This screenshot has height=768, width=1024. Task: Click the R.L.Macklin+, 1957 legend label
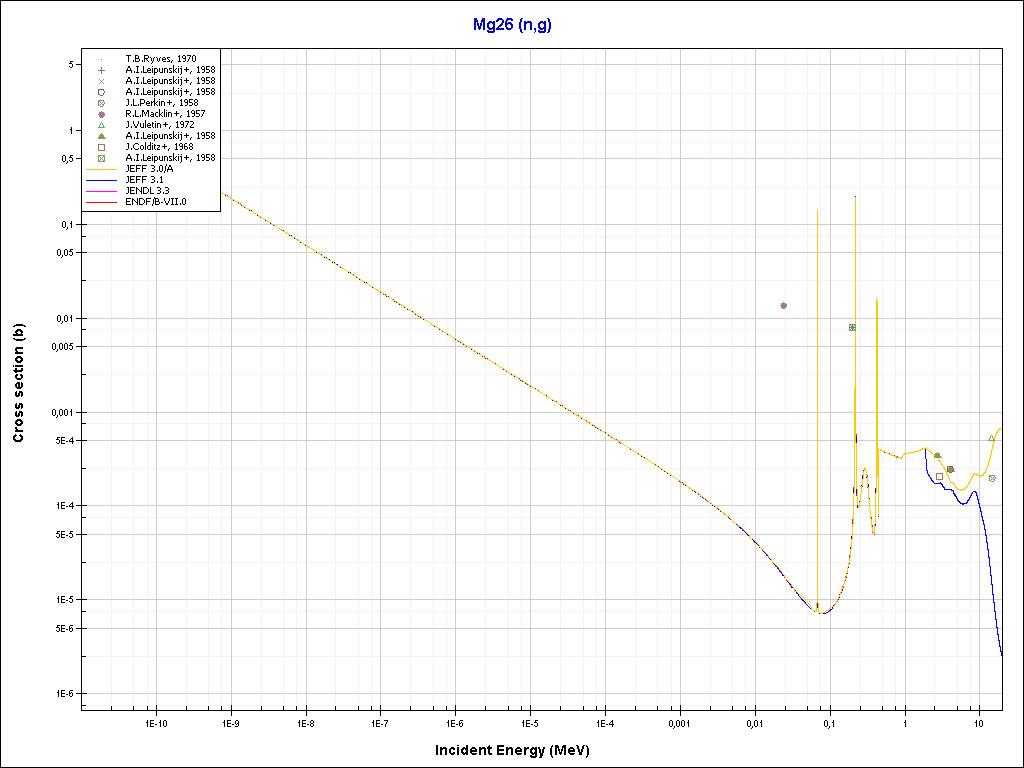coord(164,114)
